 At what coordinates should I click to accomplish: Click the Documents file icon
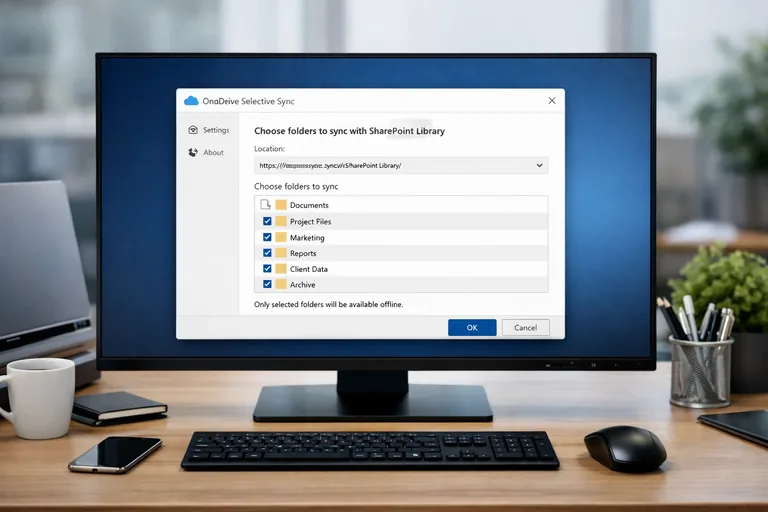(265, 204)
